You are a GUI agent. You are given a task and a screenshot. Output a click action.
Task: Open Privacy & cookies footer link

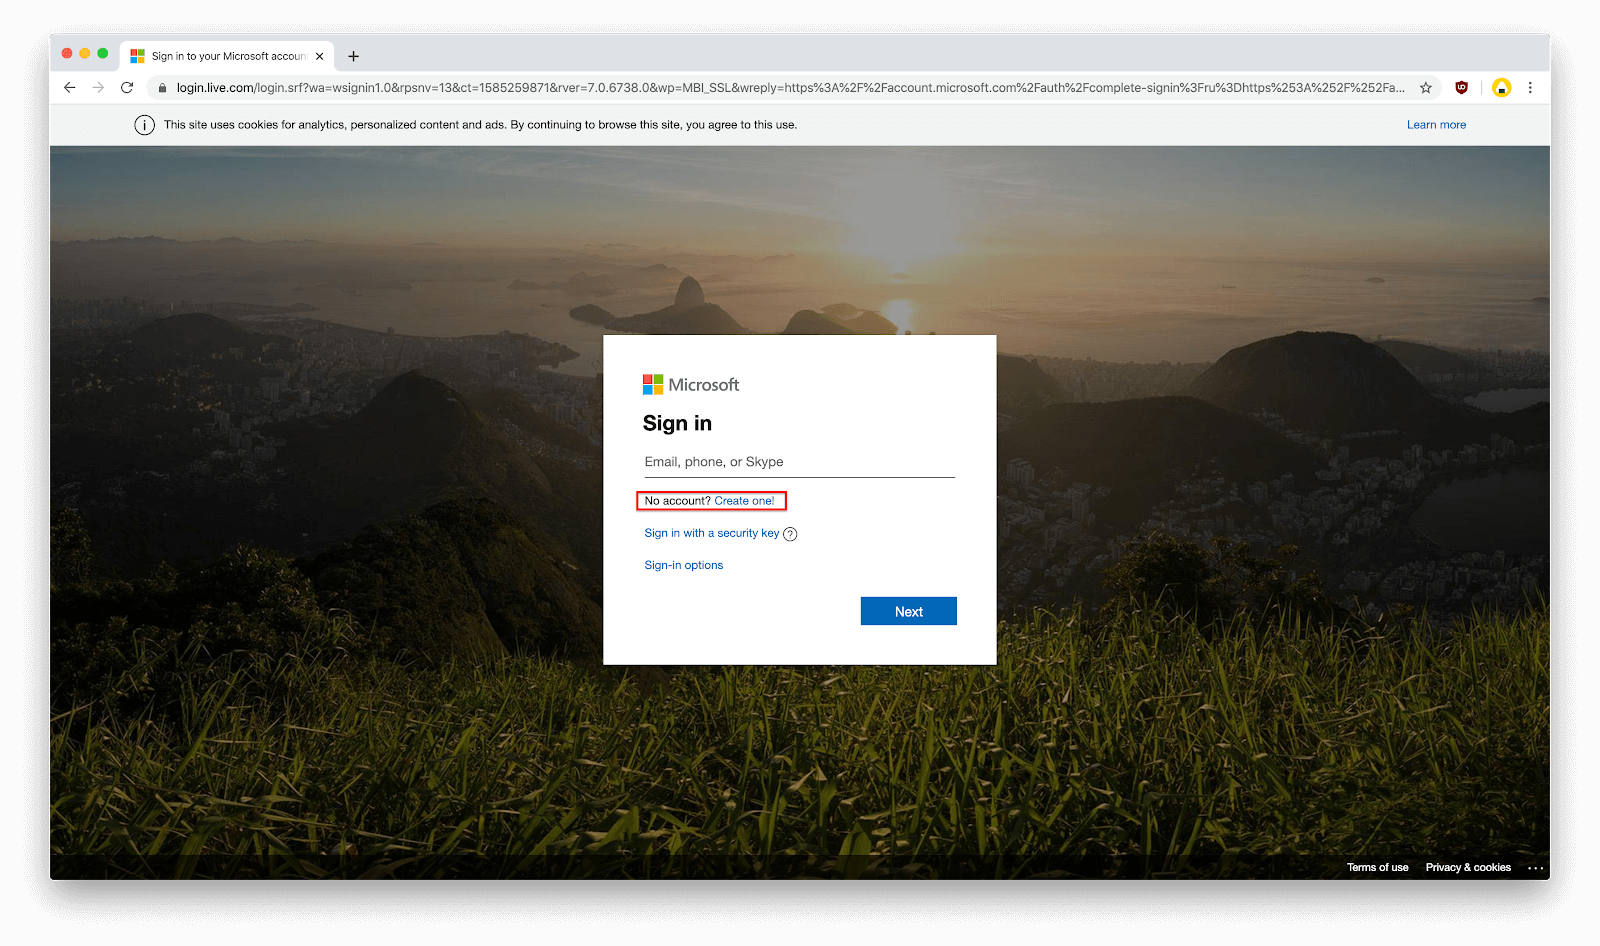coord(1468,867)
